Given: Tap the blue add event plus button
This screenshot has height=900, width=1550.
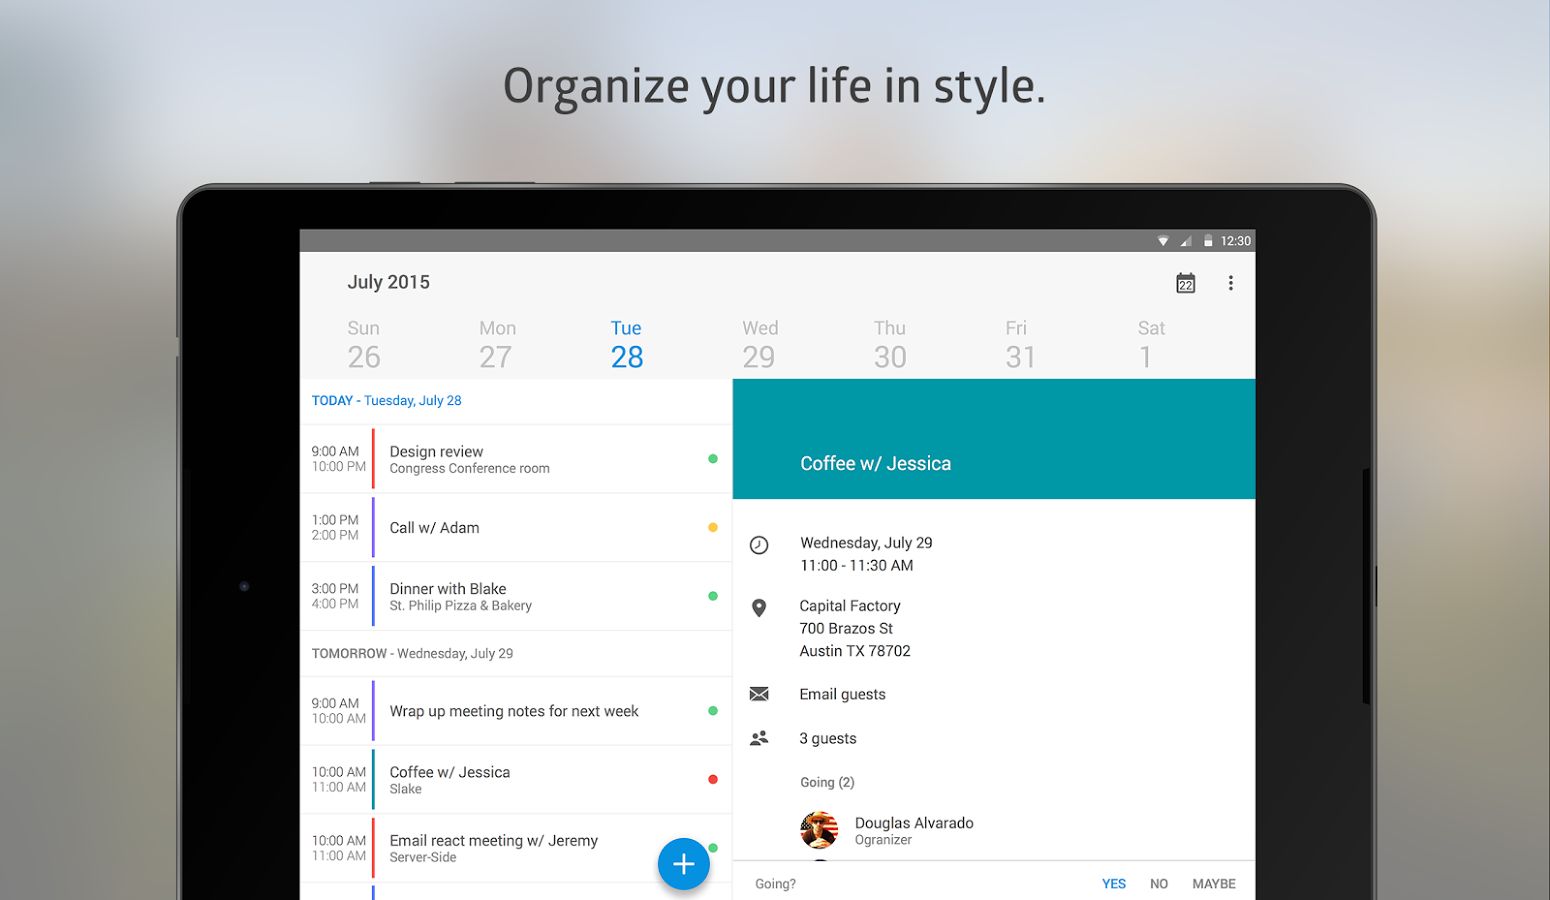Looking at the screenshot, I should pyautogui.click(x=683, y=864).
